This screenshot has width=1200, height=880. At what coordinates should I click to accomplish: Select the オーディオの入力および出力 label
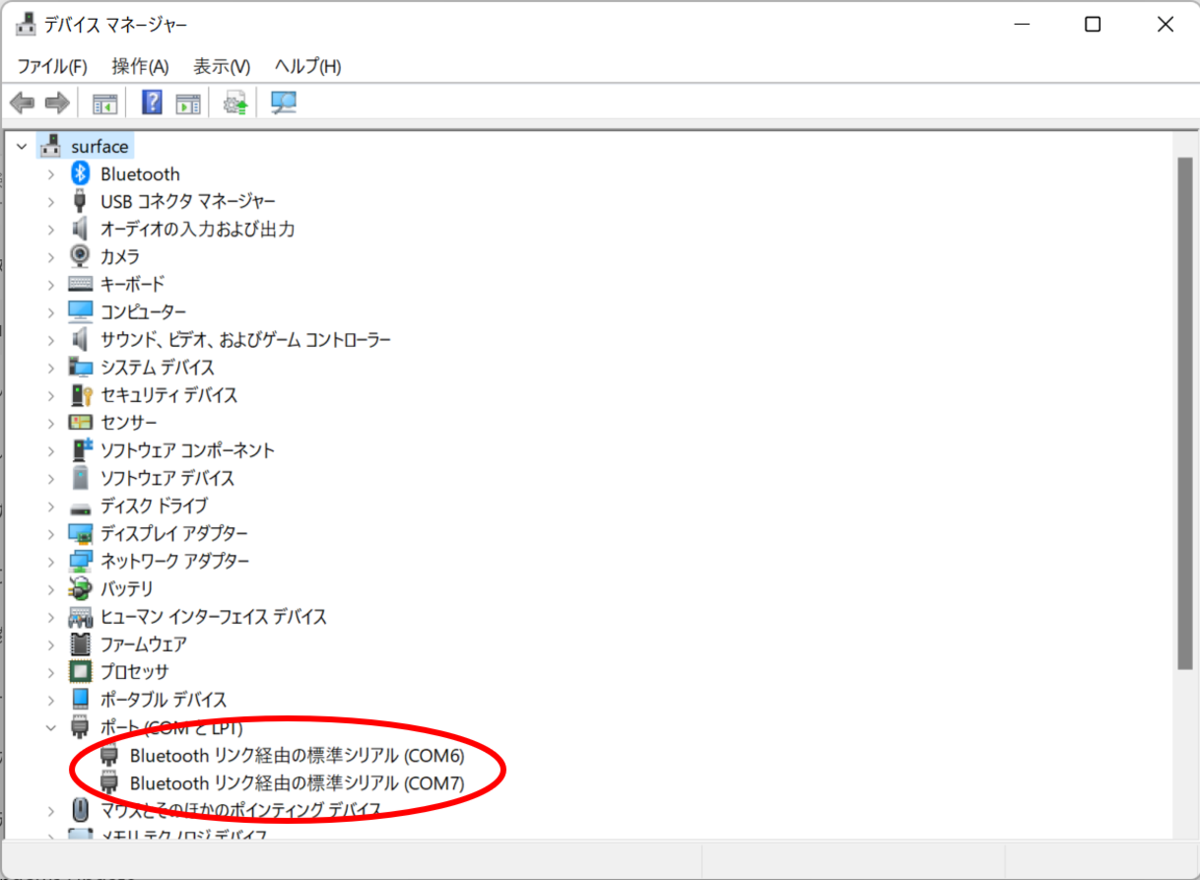pyautogui.click(x=197, y=229)
